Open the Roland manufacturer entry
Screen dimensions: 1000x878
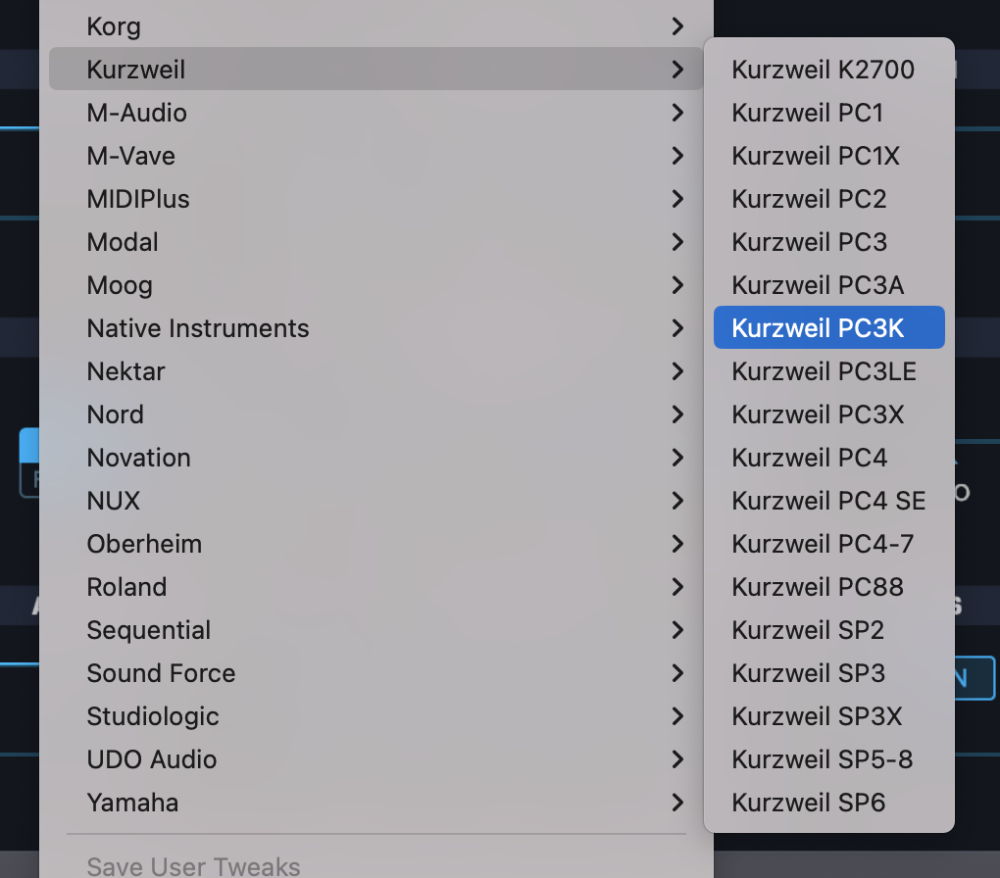pos(127,587)
